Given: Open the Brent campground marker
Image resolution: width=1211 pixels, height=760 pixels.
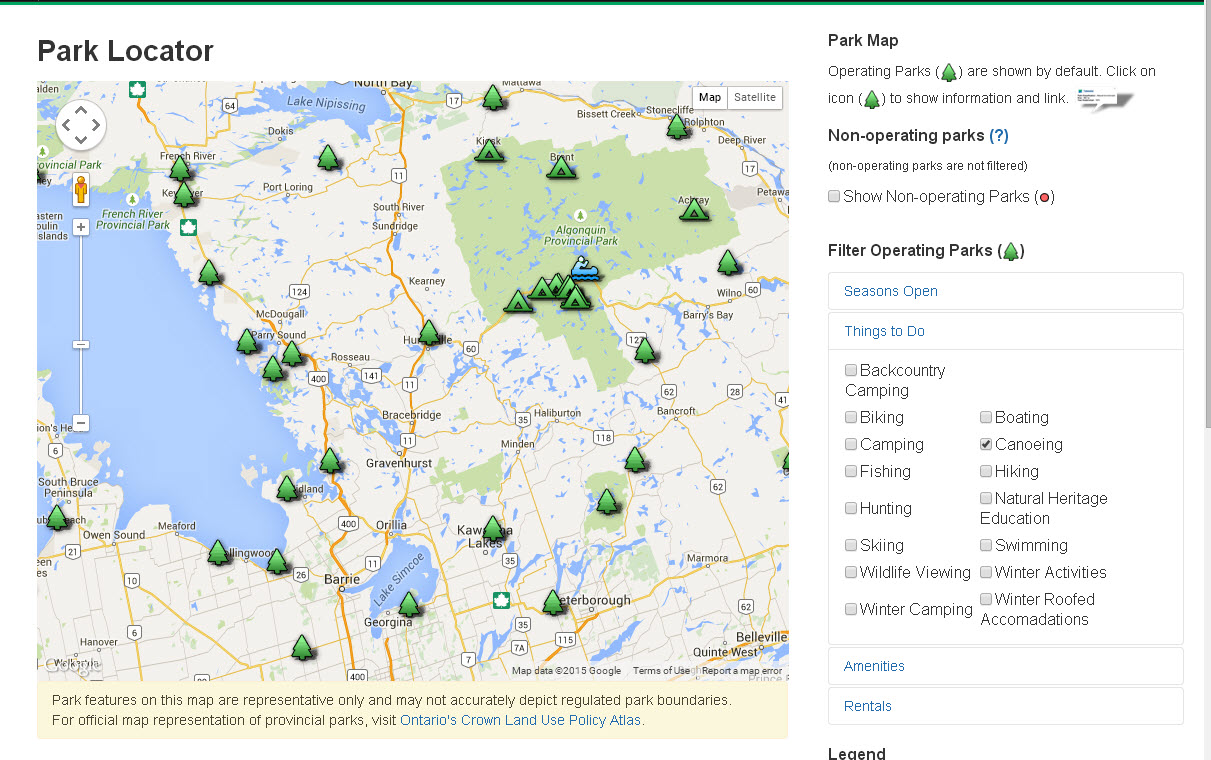Looking at the screenshot, I should (x=562, y=166).
